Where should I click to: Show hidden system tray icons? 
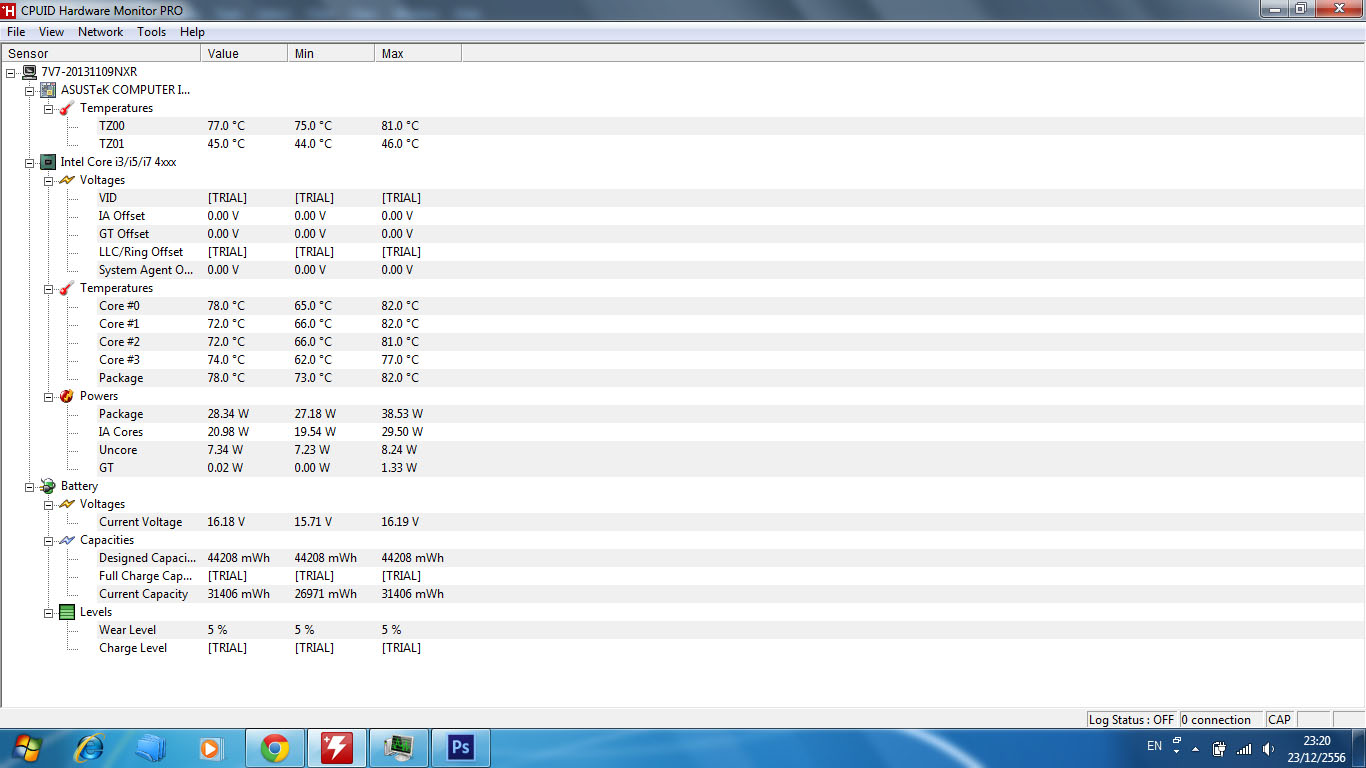coord(1195,749)
